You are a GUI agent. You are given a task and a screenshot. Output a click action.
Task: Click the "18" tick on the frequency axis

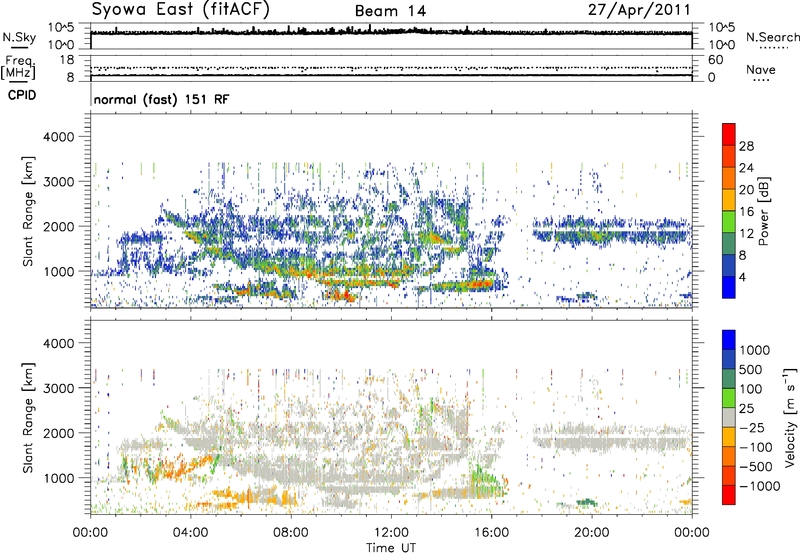[67, 60]
